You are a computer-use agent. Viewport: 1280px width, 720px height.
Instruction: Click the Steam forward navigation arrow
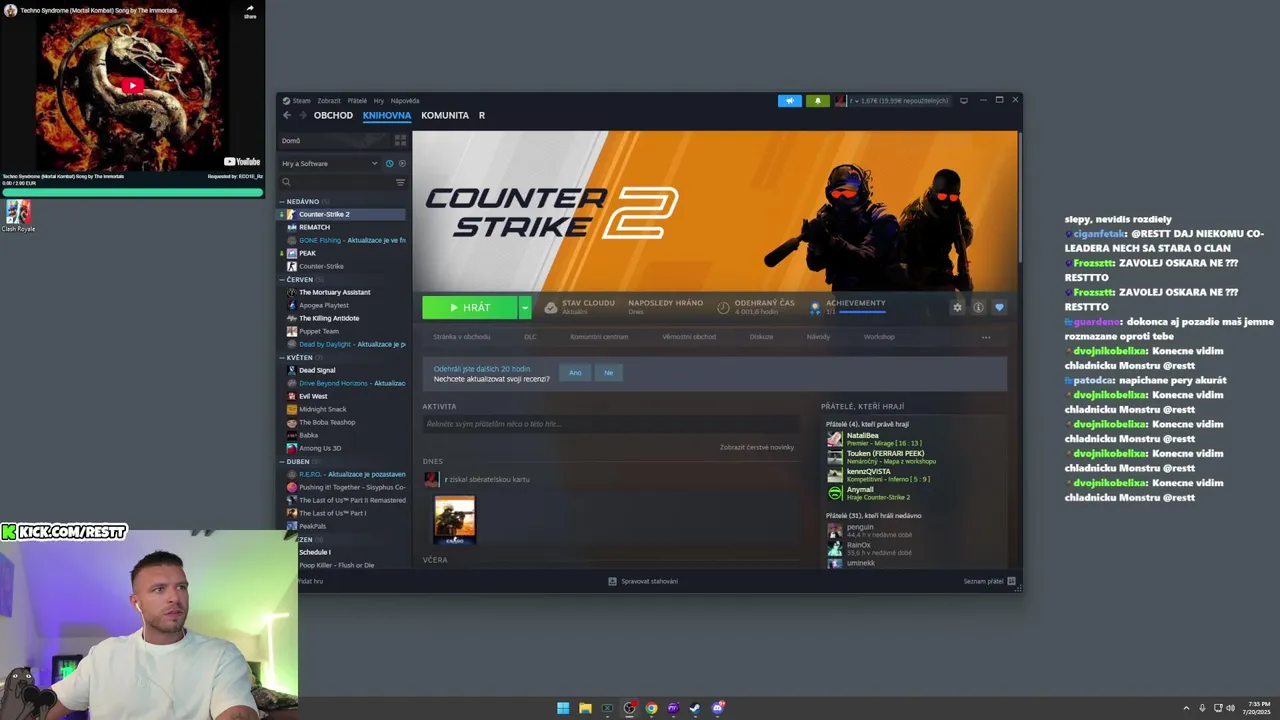pos(302,115)
